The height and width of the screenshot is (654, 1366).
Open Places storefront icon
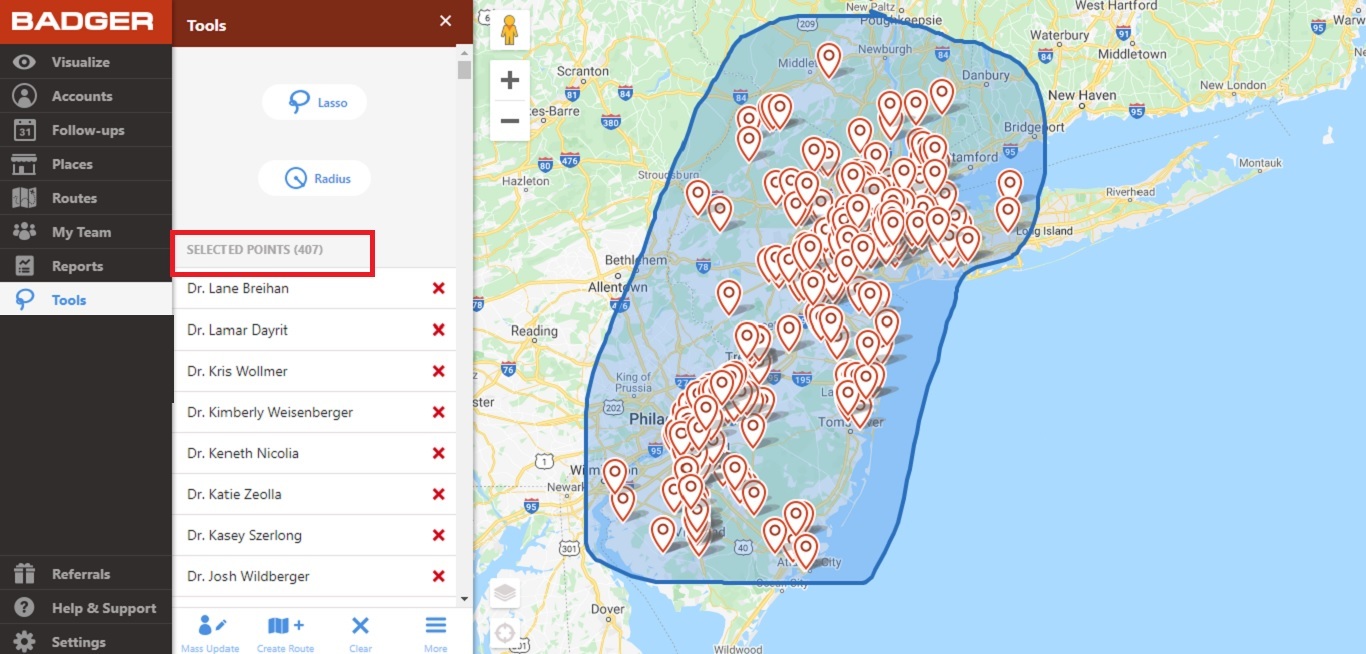pos(25,164)
